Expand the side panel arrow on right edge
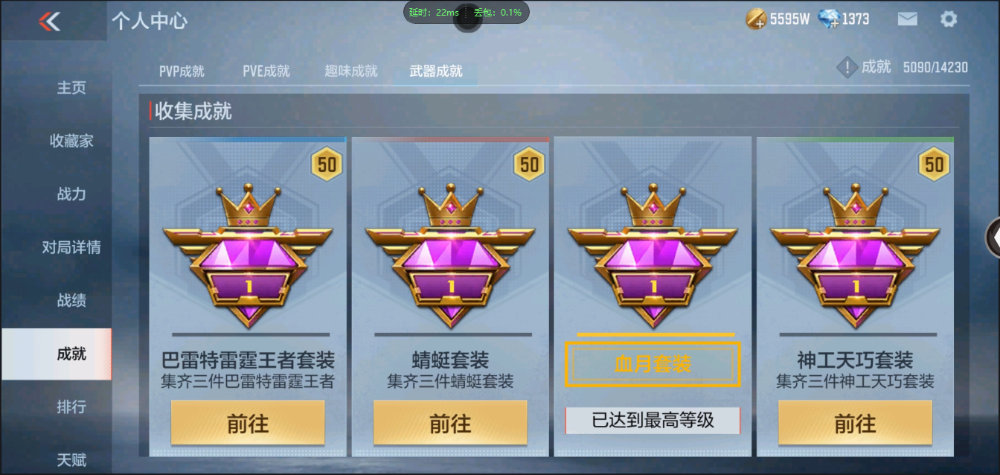 994,237
